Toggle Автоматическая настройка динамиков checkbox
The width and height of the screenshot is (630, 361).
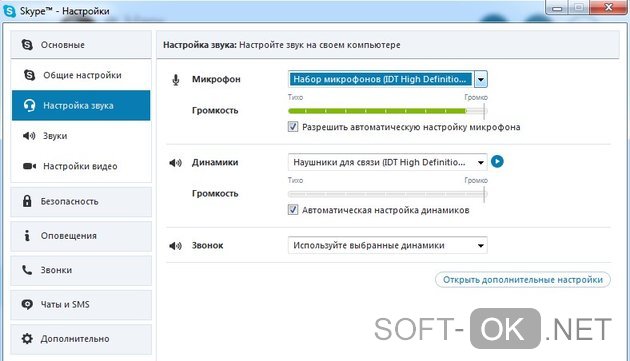(x=293, y=210)
